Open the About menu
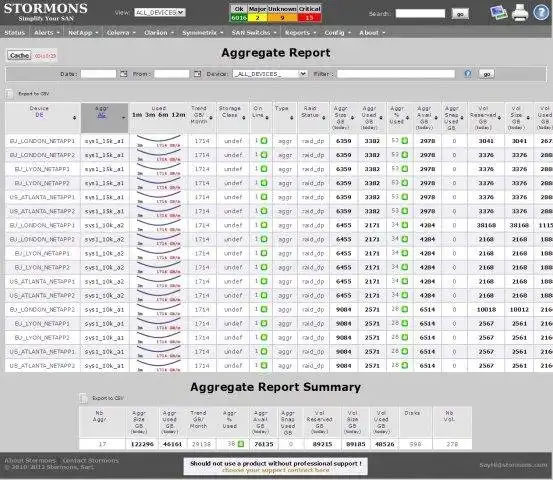 click(372, 33)
